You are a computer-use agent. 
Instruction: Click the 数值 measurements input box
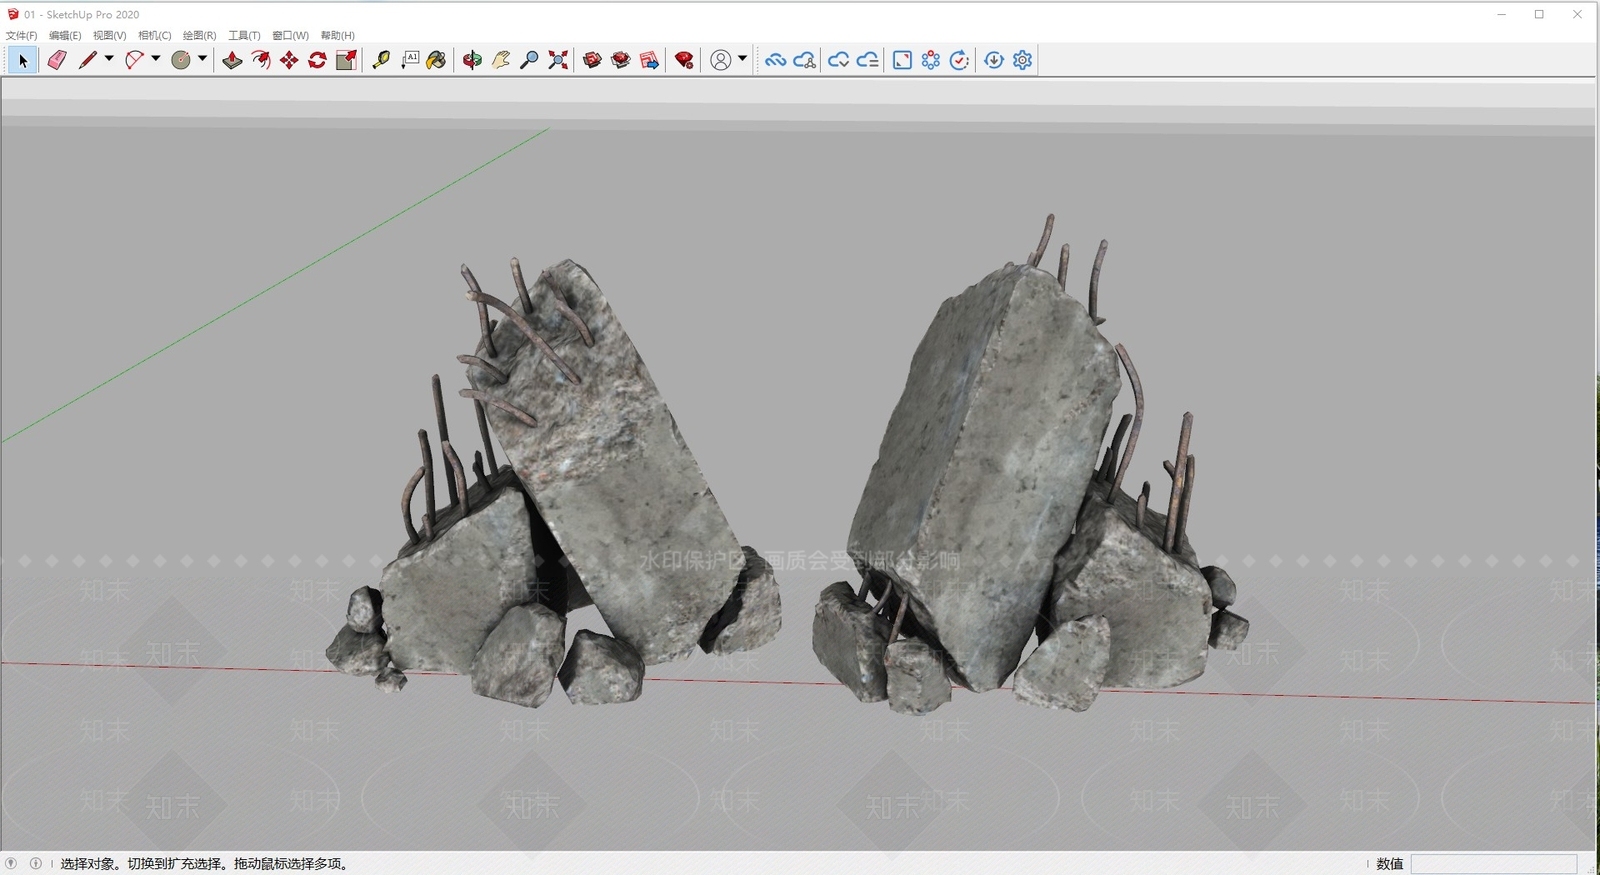coord(1493,864)
